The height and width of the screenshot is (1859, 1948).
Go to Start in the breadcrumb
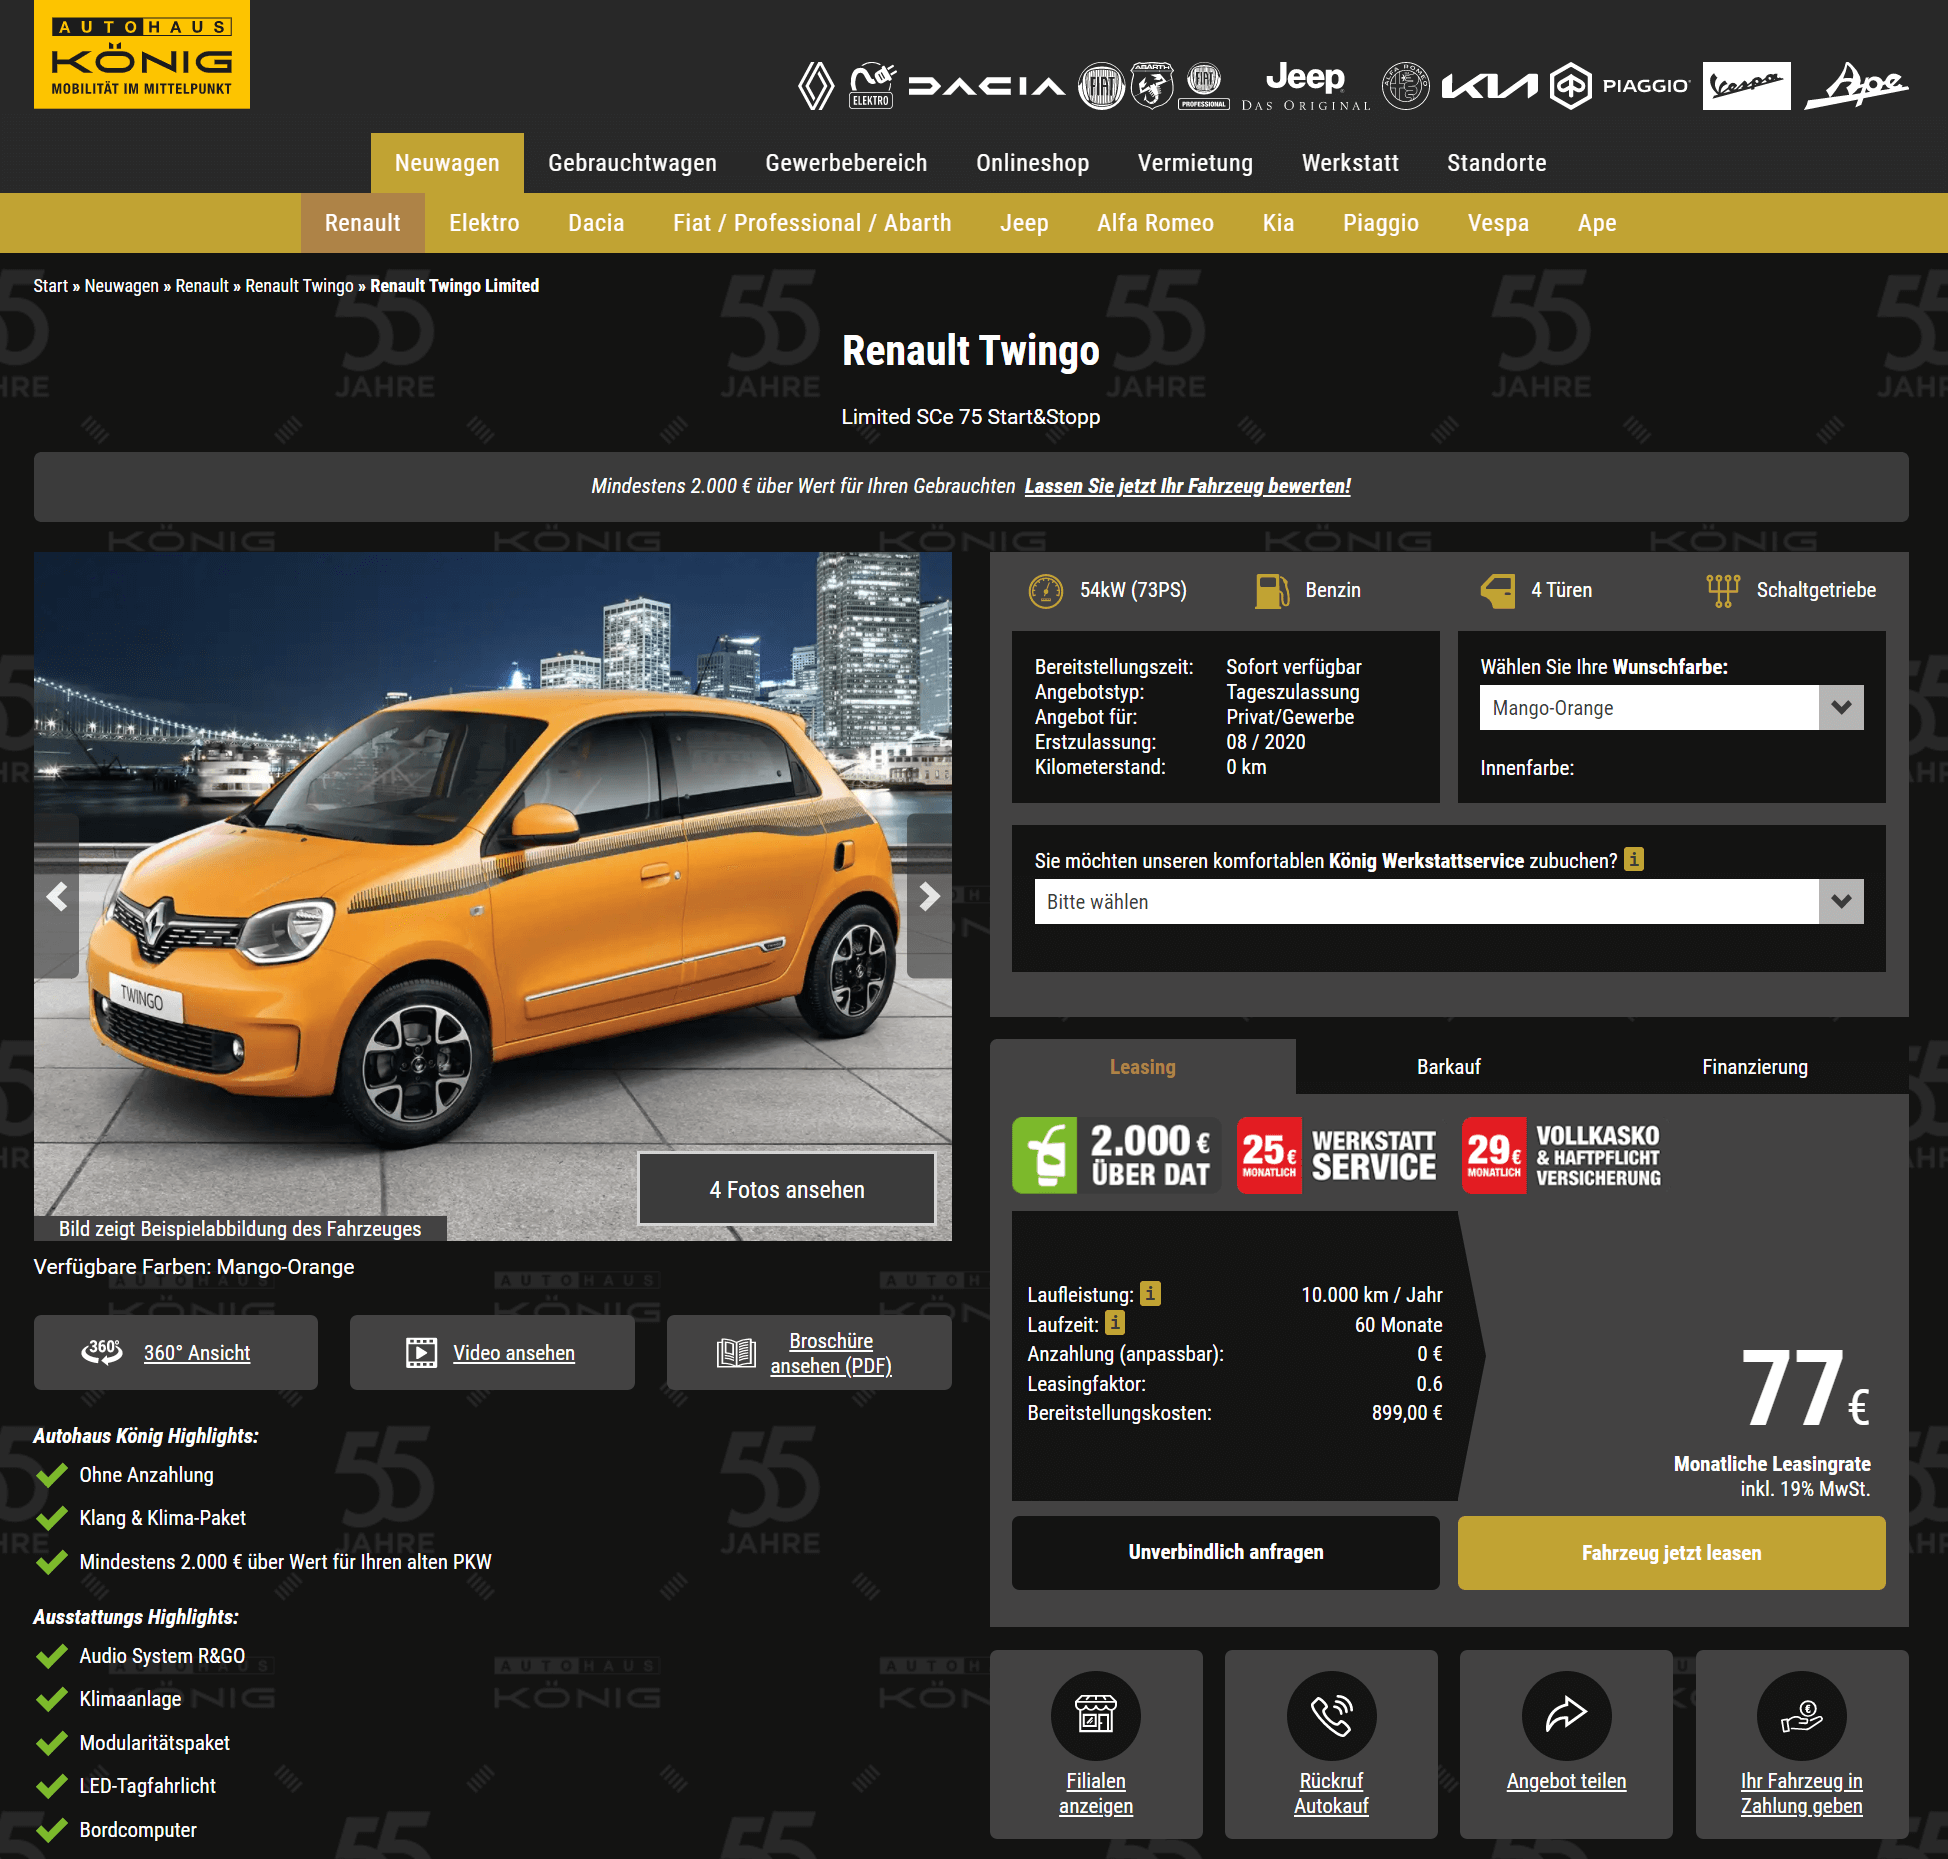(x=50, y=286)
